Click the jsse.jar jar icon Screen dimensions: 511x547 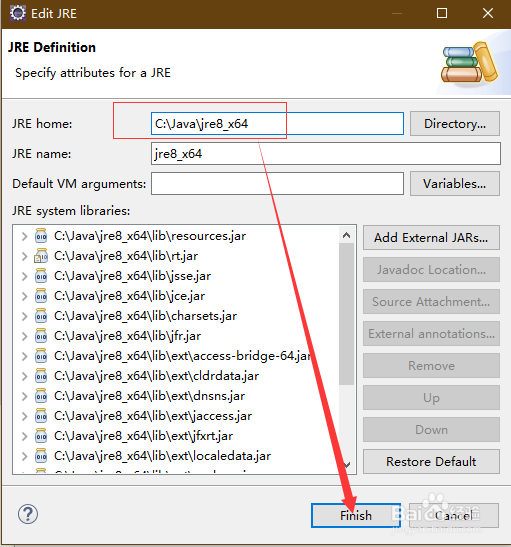tap(41, 276)
